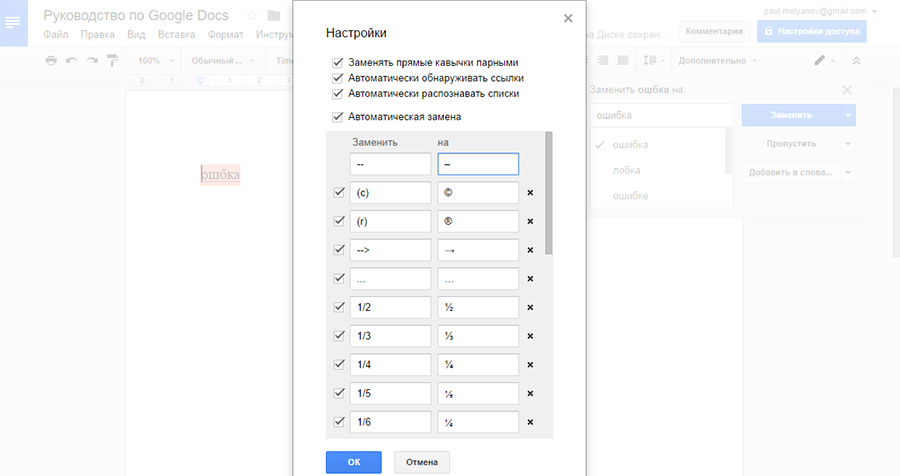This screenshot has width=900, height=476.
Task: Toggle Автоматически распознавать списки checkbox
Action: coord(338,94)
